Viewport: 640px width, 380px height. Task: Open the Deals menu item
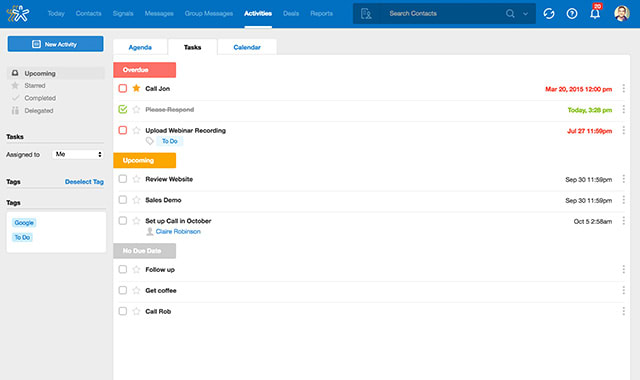pyautogui.click(x=291, y=13)
